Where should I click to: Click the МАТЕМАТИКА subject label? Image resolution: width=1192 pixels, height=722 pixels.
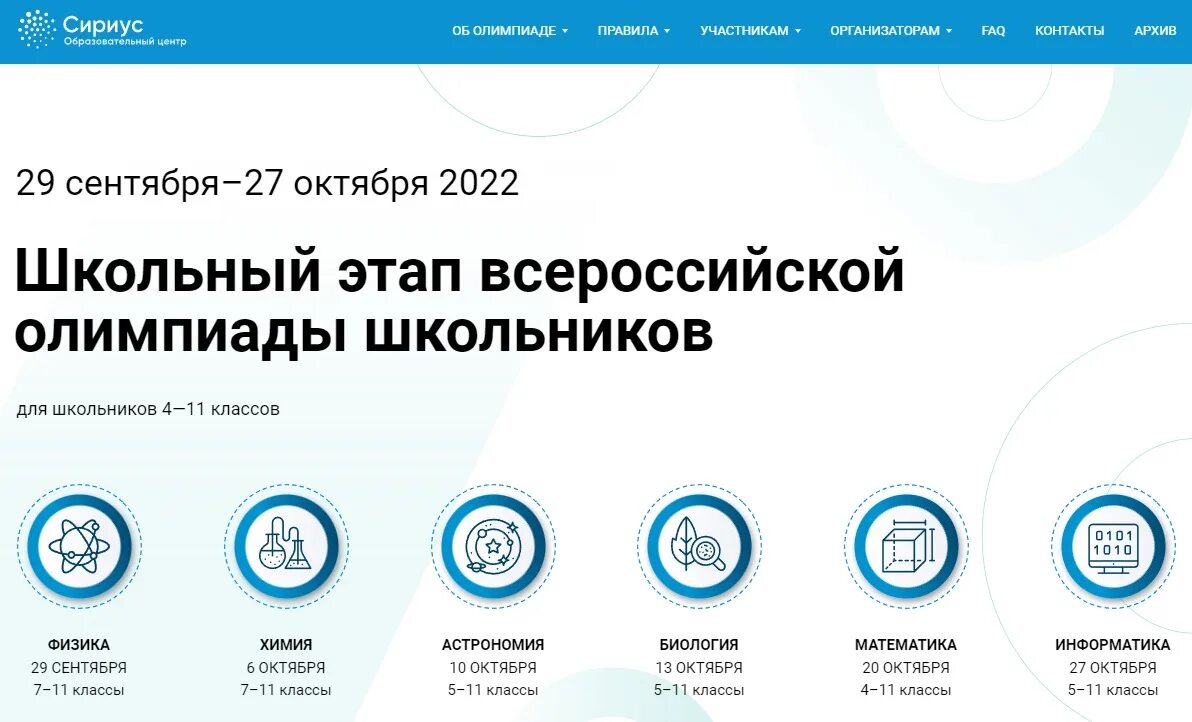click(x=906, y=645)
